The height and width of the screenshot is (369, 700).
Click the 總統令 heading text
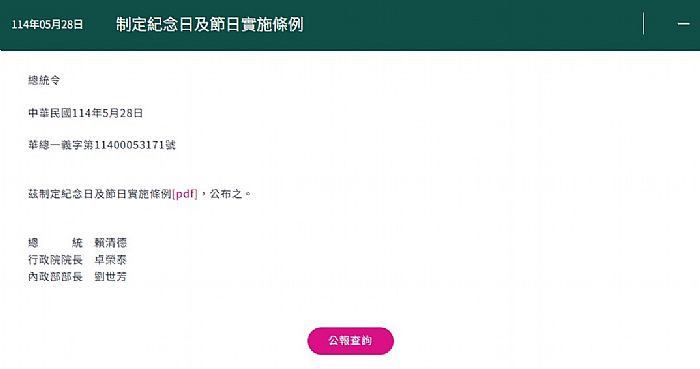point(44,80)
